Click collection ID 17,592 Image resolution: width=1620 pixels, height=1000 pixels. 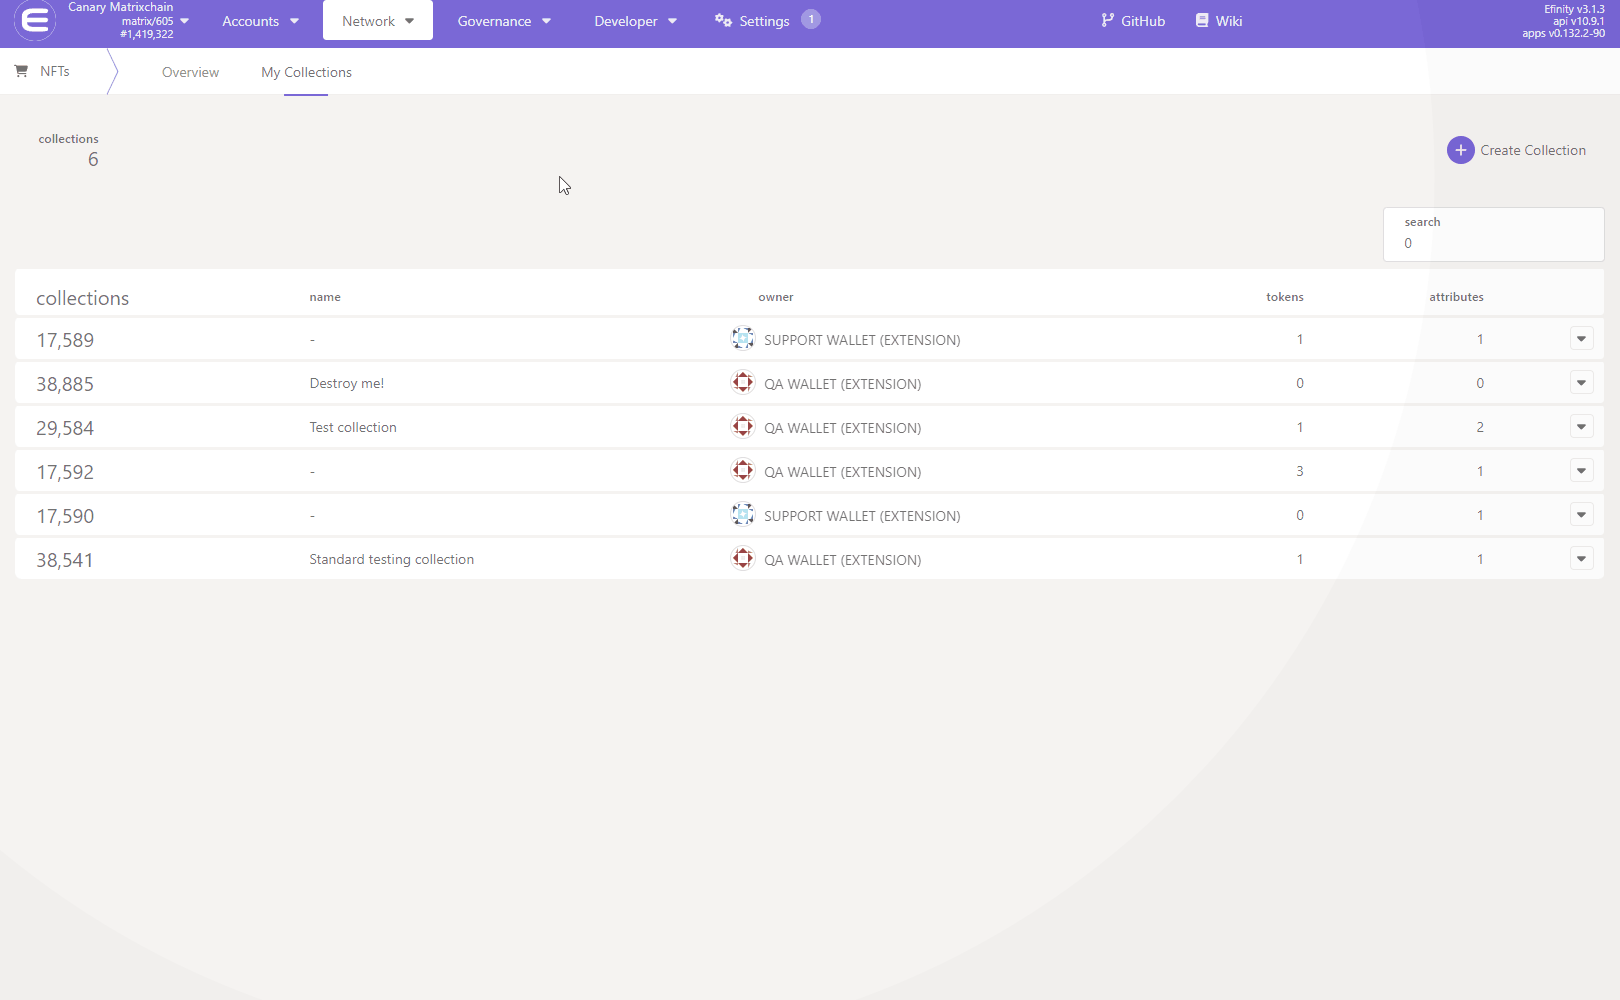65,472
